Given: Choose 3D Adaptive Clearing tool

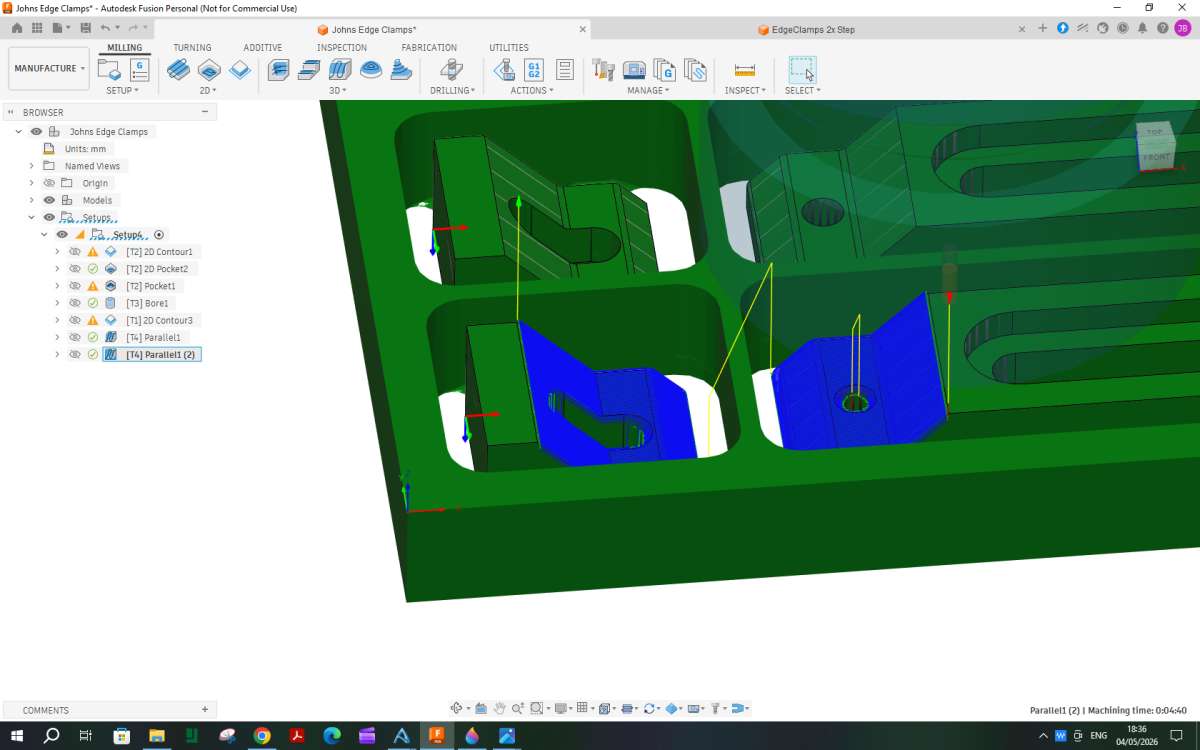Looking at the screenshot, I should pyautogui.click(x=279, y=70).
